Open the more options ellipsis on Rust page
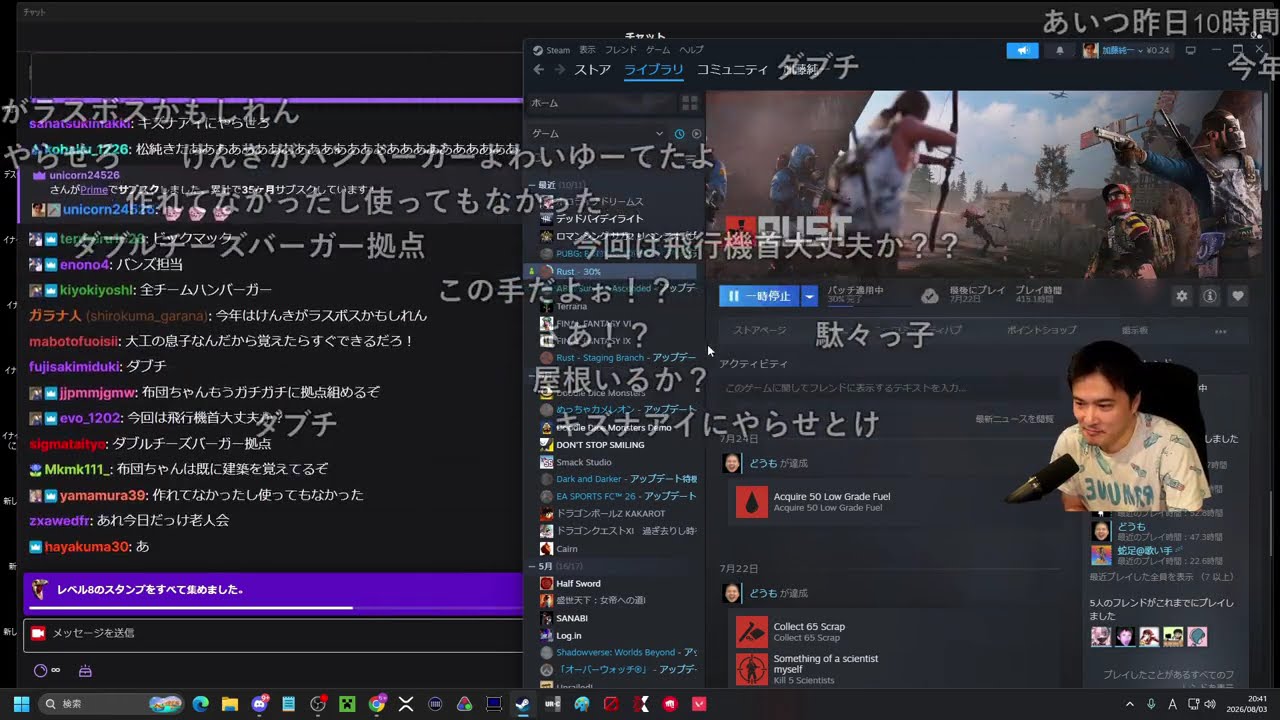 tap(1220, 331)
